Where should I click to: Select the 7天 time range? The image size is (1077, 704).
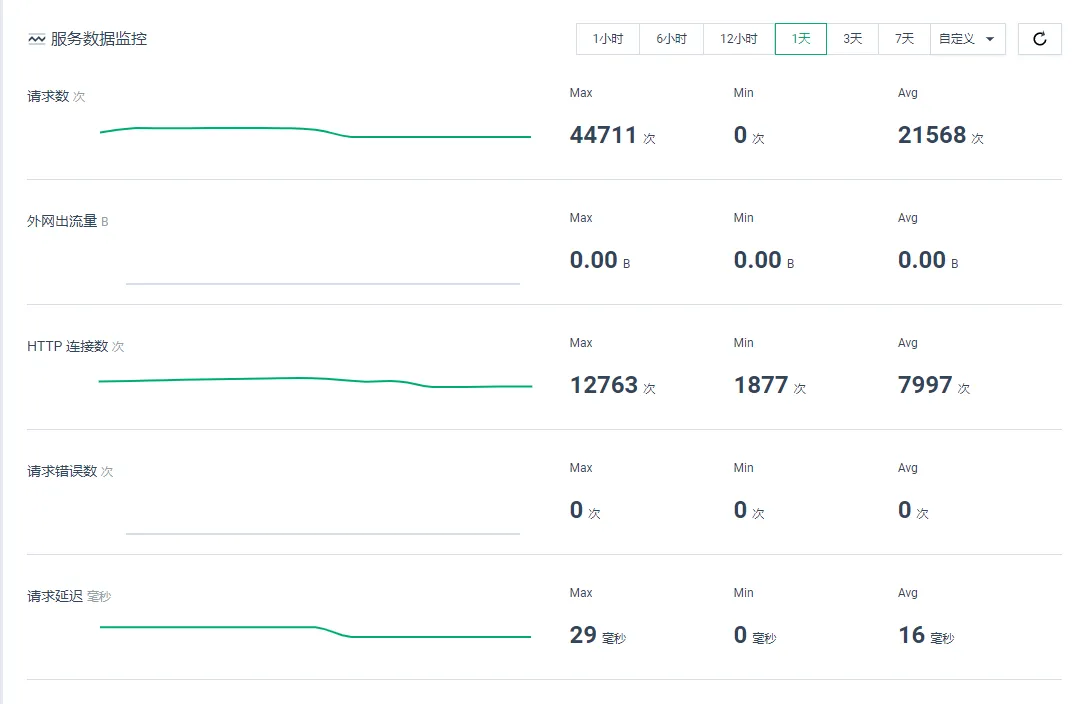tap(904, 39)
